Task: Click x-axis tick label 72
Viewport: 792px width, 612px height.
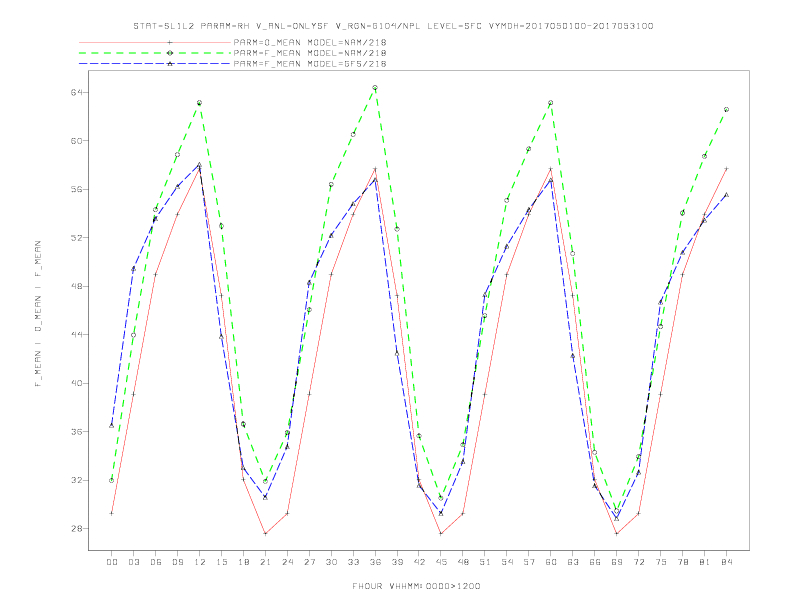Action: point(639,562)
